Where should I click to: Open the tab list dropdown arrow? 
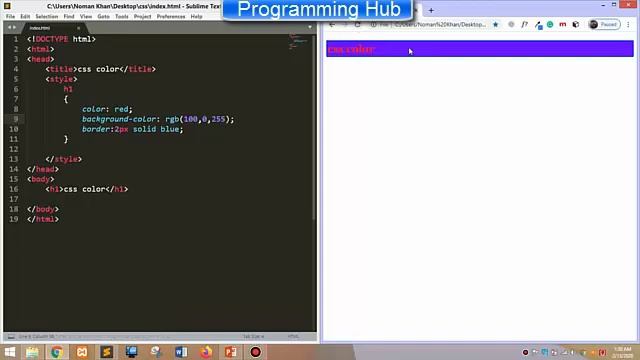[x=310, y=27]
